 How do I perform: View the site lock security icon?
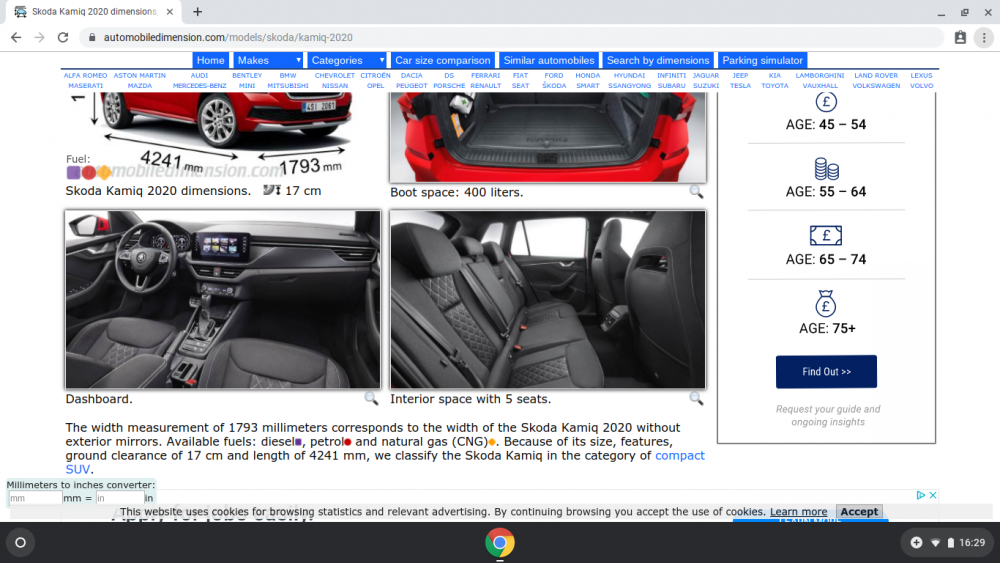click(x=92, y=38)
